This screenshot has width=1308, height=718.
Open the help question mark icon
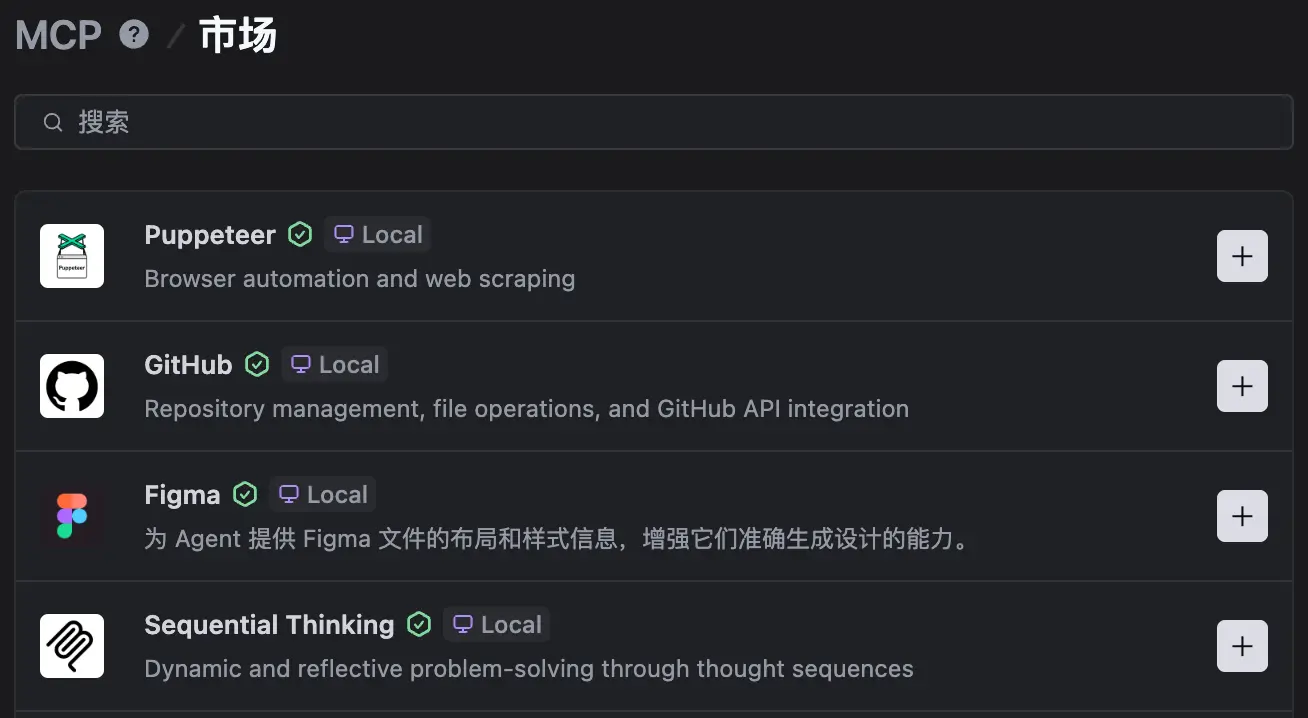(x=134, y=35)
